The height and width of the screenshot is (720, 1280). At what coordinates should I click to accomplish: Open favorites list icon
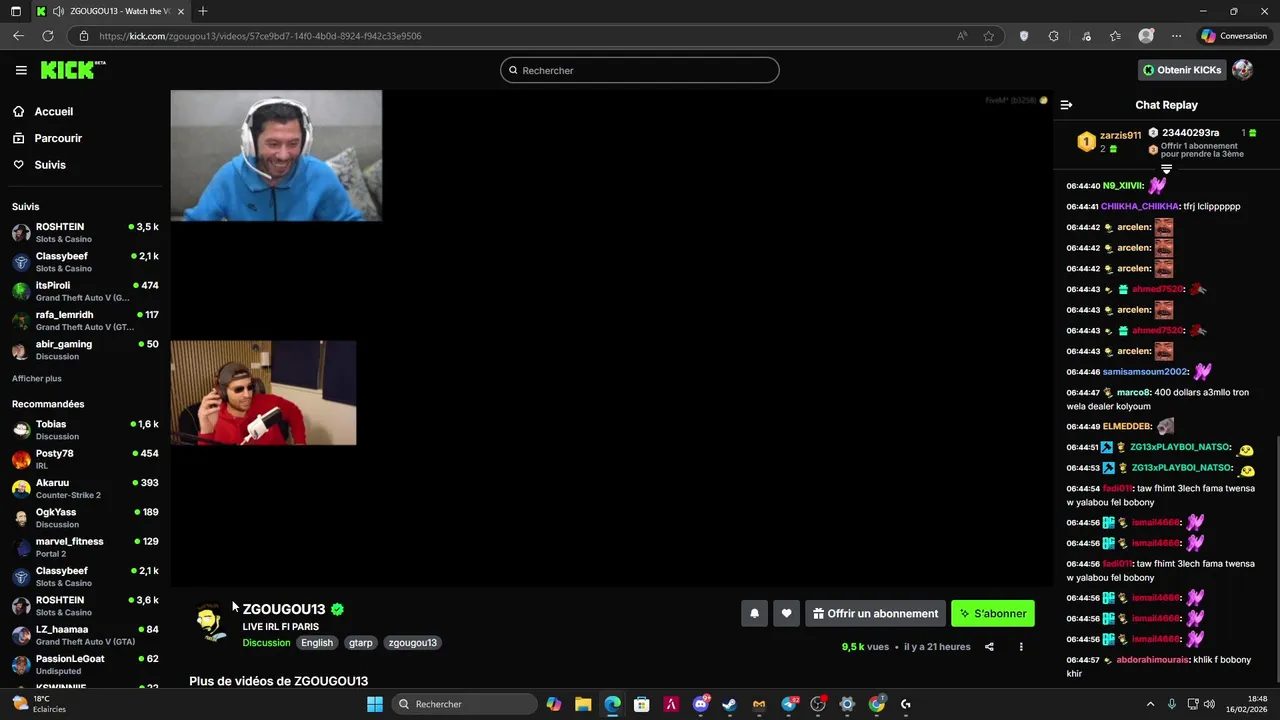click(1115, 36)
